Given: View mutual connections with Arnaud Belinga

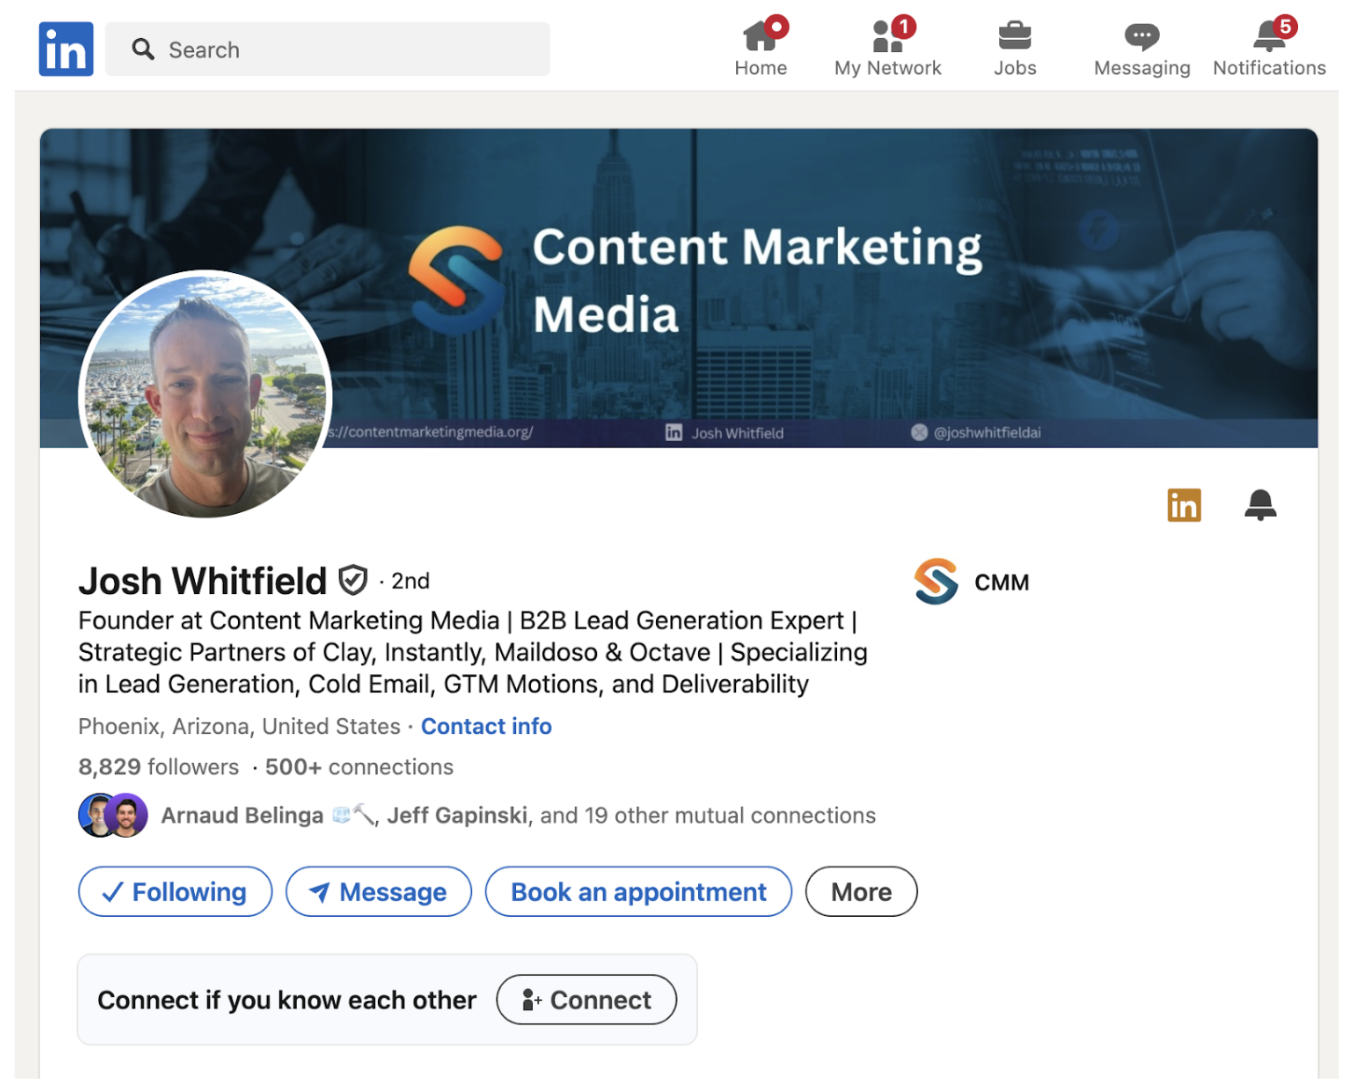Looking at the screenshot, I should coord(518,815).
